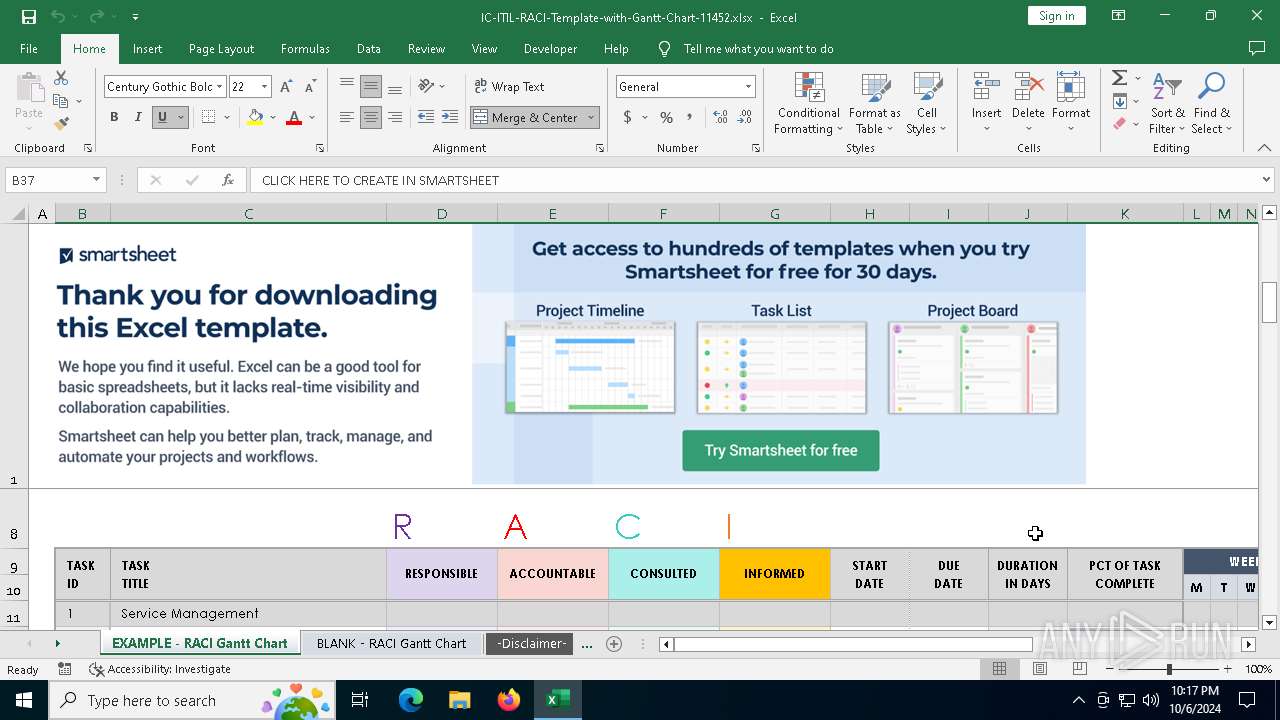This screenshot has width=1280, height=720.
Task: Apply Accounting number format dollar icon
Action: point(628,117)
